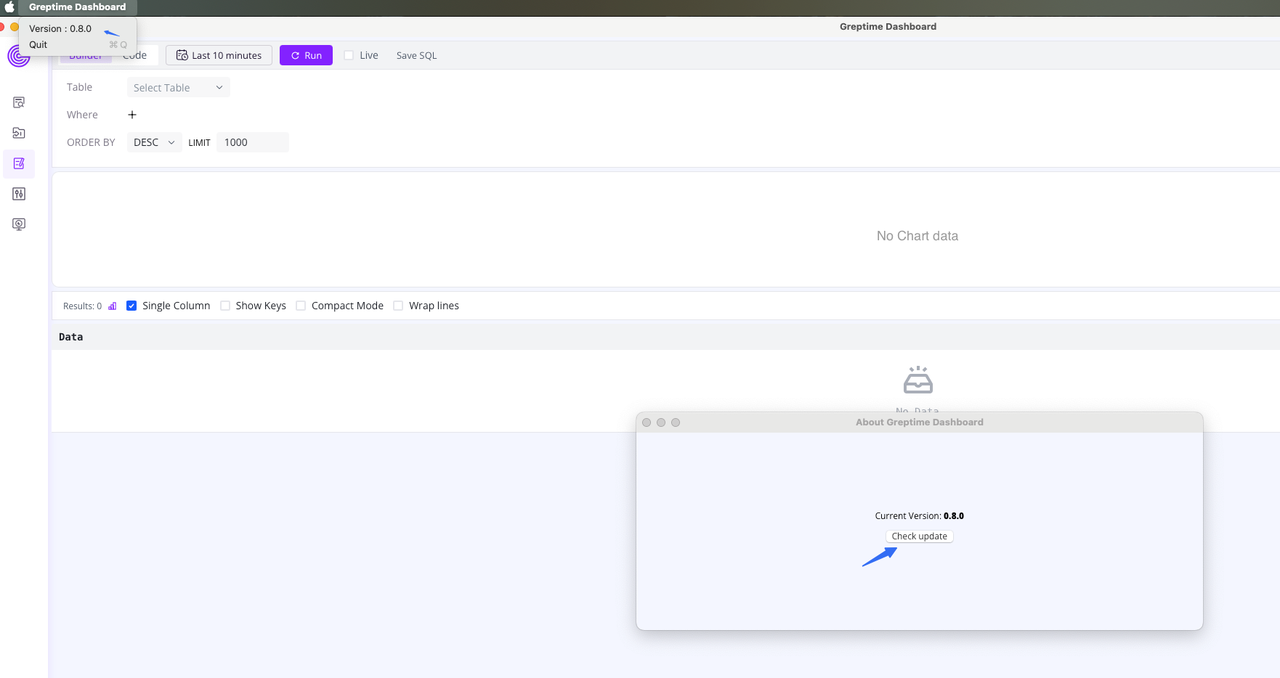Open the Greptime logo home icon
Image resolution: width=1280 pixels, height=678 pixels.
point(19,55)
